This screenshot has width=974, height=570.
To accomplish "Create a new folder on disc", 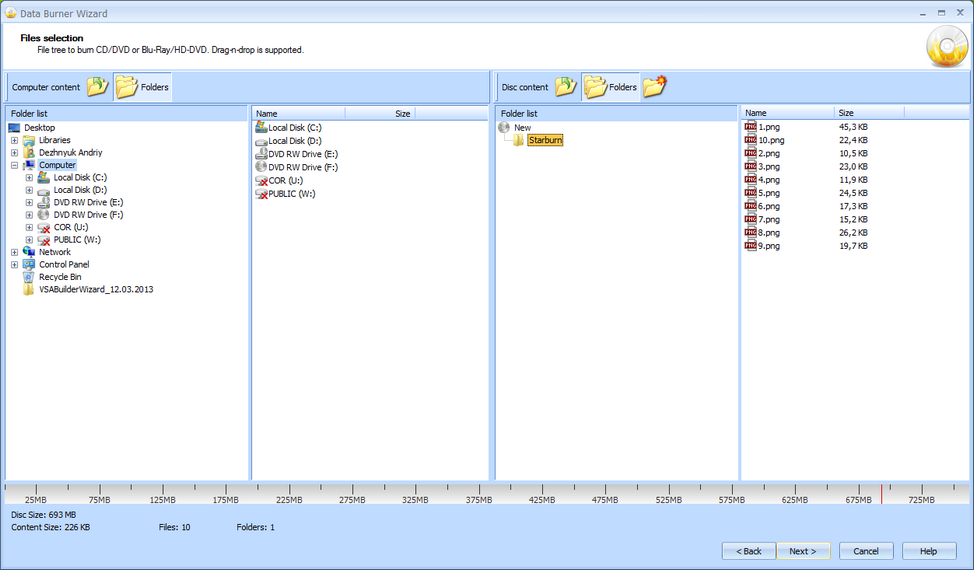I will click(x=655, y=86).
